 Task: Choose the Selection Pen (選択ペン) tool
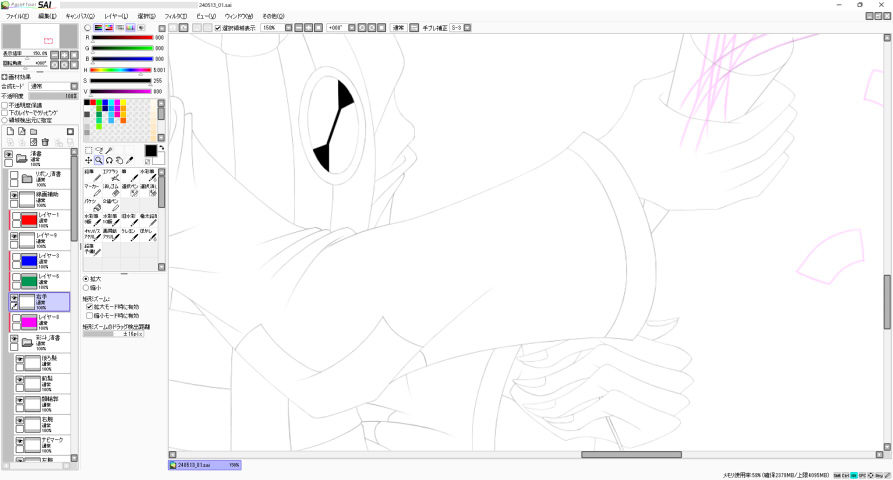click(x=129, y=190)
